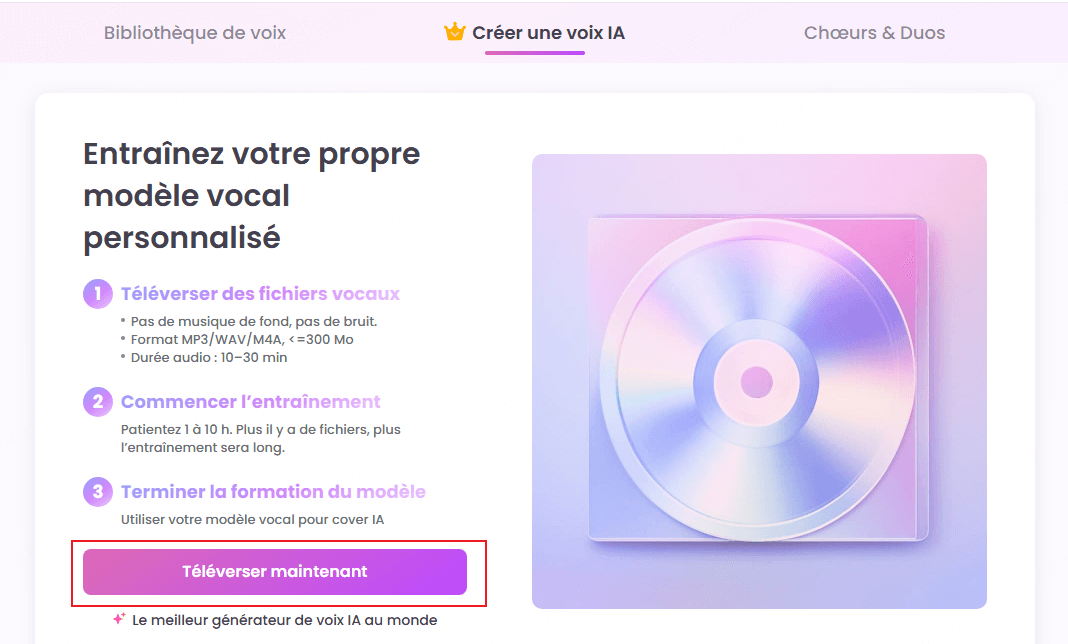Click the "Pas de musique de fond" bullet text
Image resolution: width=1068 pixels, height=644 pixels.
coord(253,321)
